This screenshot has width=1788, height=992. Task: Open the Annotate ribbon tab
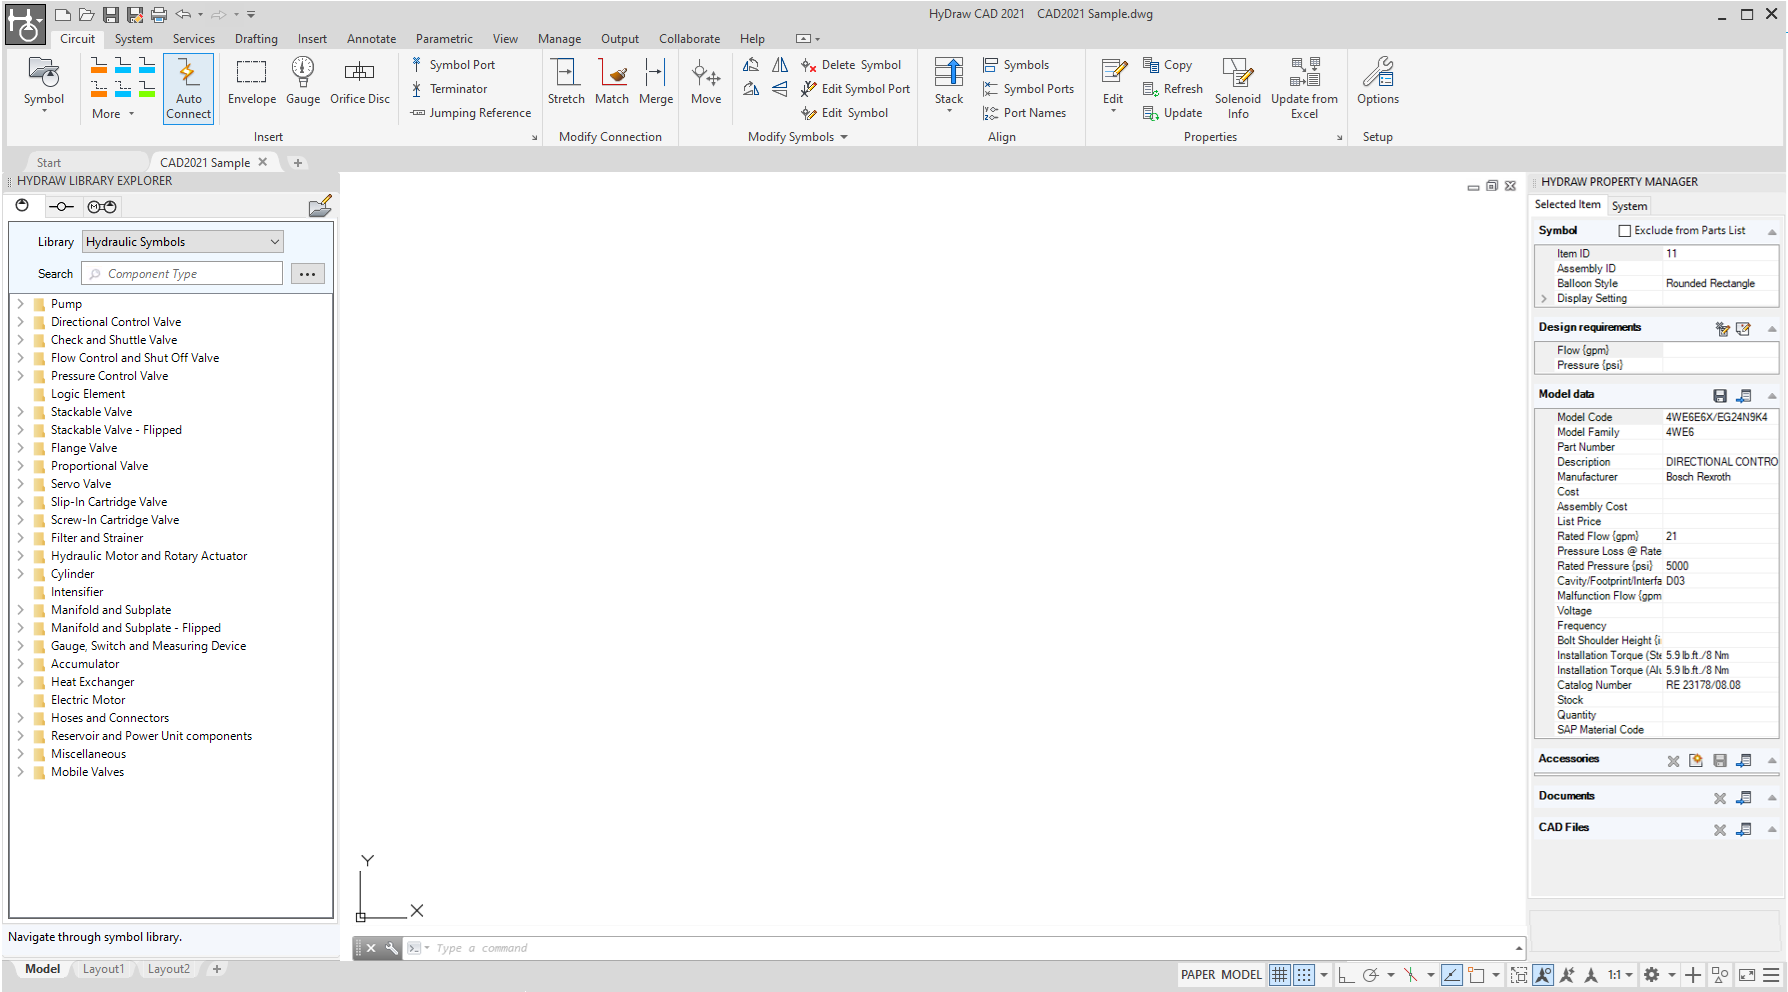371,39
